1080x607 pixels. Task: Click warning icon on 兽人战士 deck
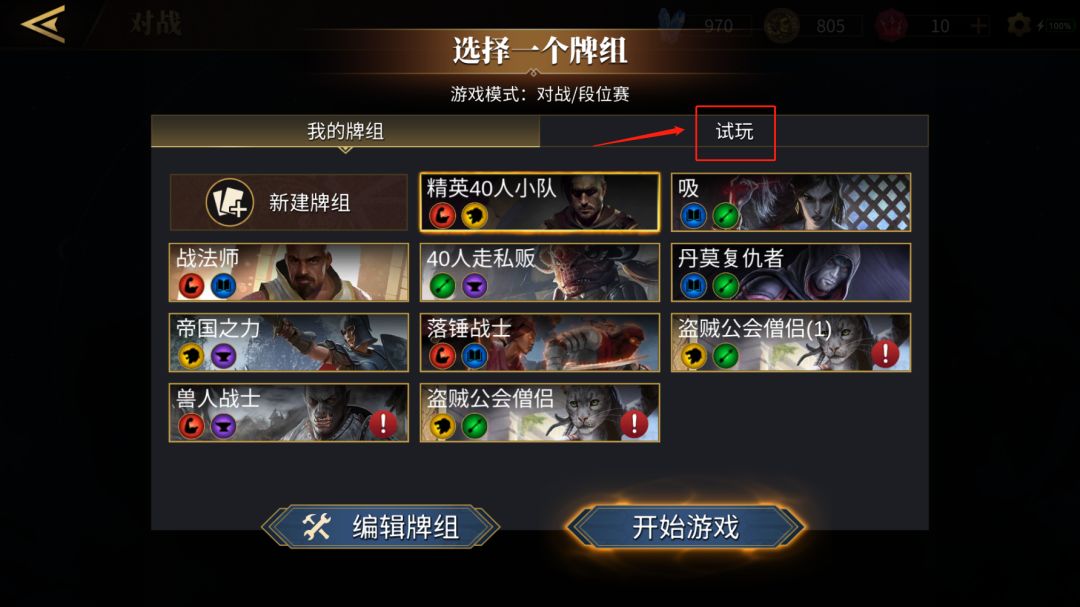(x=383, y=424)
